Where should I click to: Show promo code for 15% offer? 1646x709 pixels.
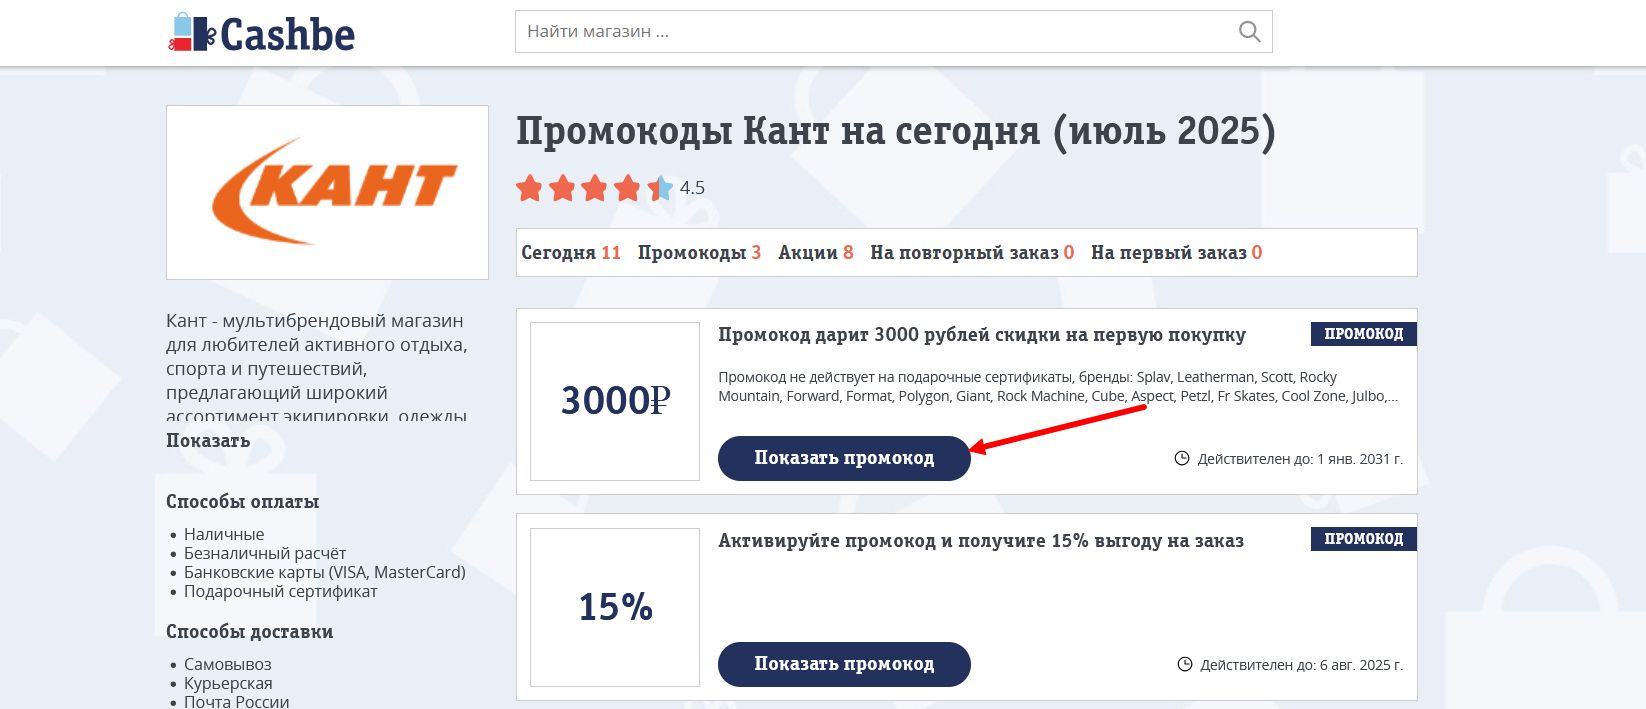point(844,664)
